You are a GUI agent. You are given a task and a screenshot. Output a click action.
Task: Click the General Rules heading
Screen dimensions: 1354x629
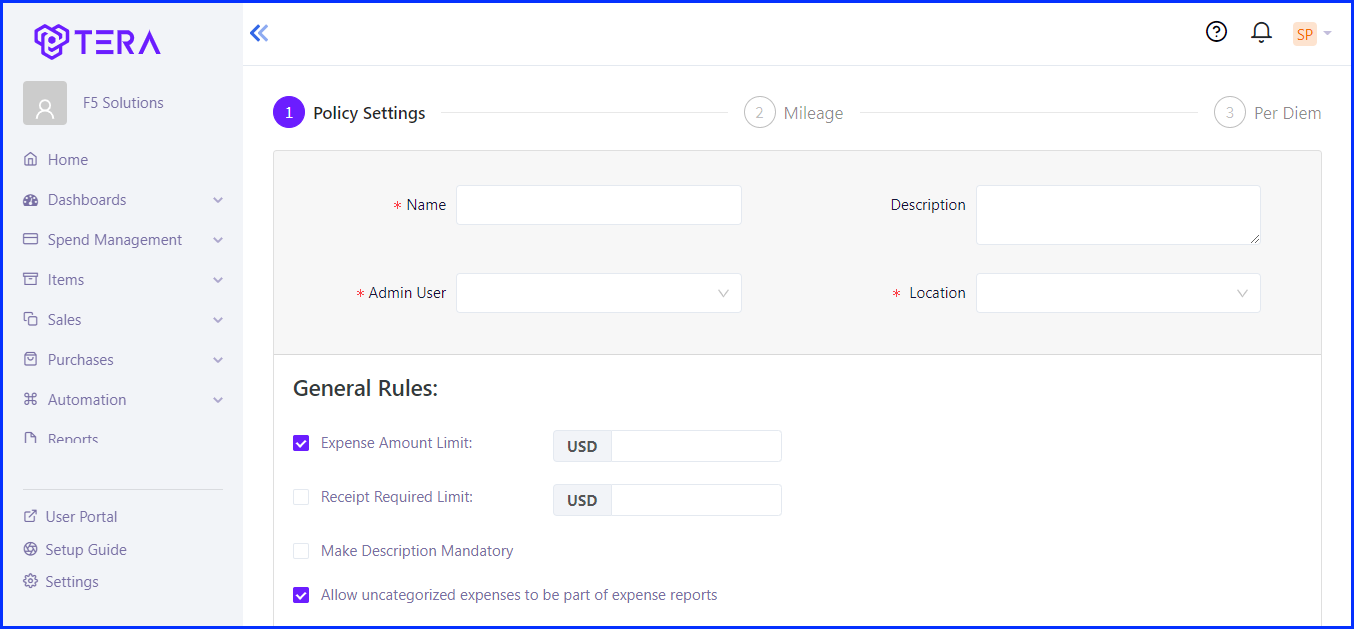366,388
